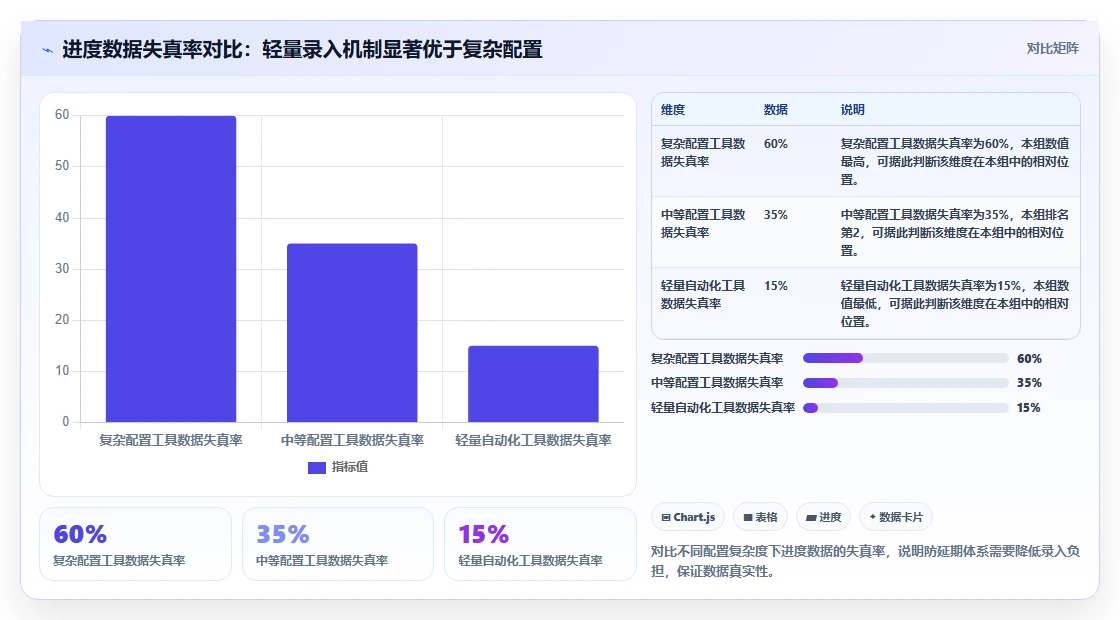The width and height of the screenshot is (1120, 620).
Task: Click x-axis label 复杂配置工具数据失真率
Action: (x=171, y=440)
